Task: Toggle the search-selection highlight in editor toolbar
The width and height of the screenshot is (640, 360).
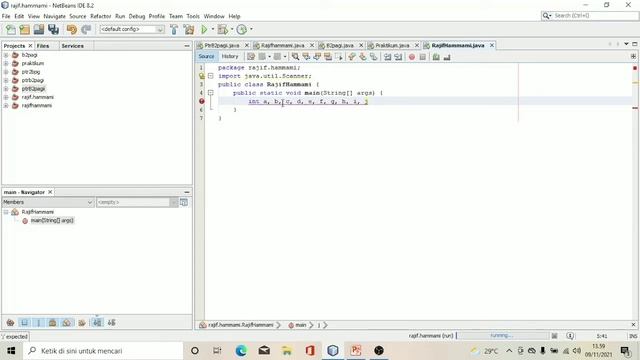Action: point(328,57)
